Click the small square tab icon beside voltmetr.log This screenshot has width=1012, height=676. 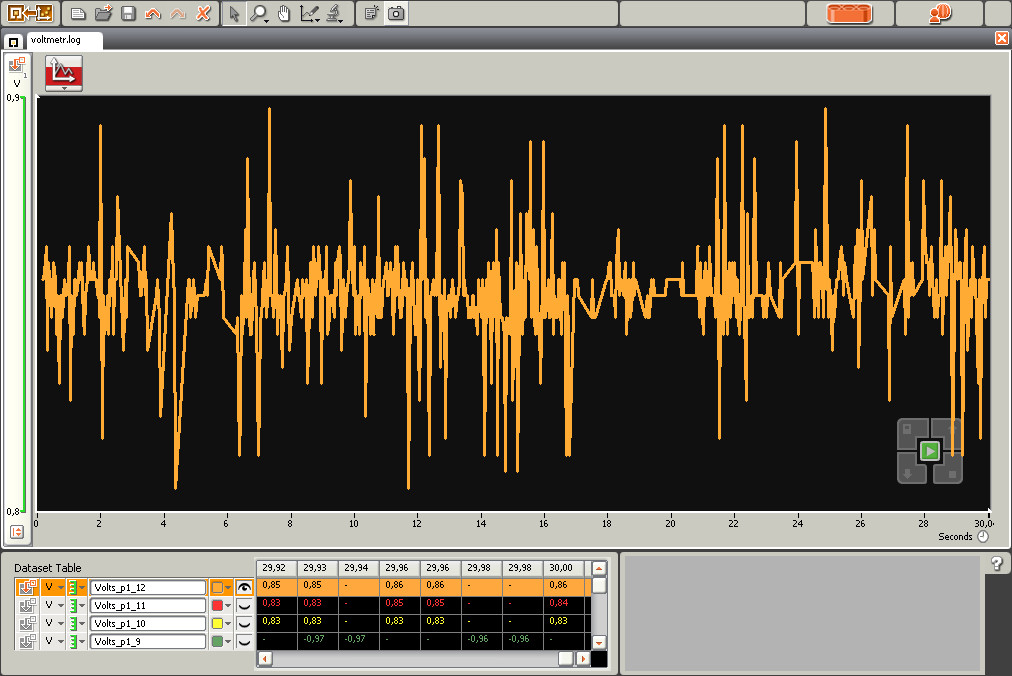pyautogui.click(x=13, y=42)
